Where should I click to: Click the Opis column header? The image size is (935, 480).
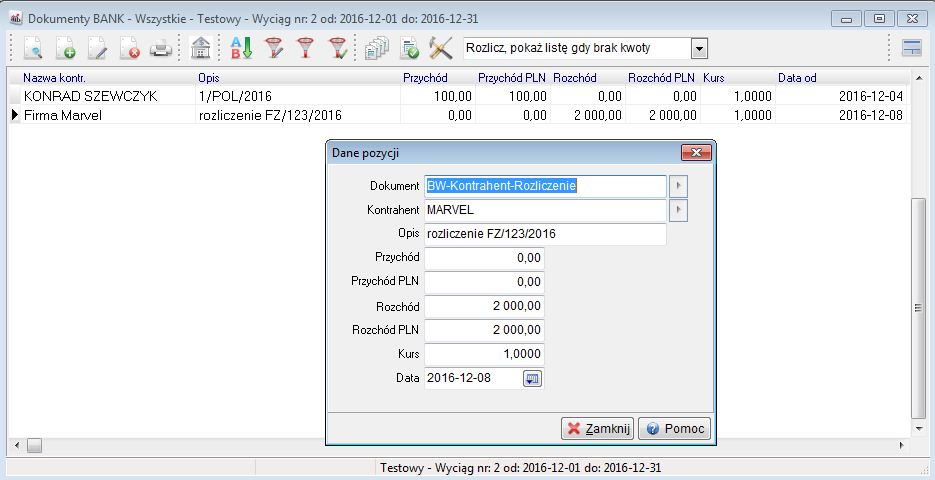pyautogui.click(x=298, y=78)
